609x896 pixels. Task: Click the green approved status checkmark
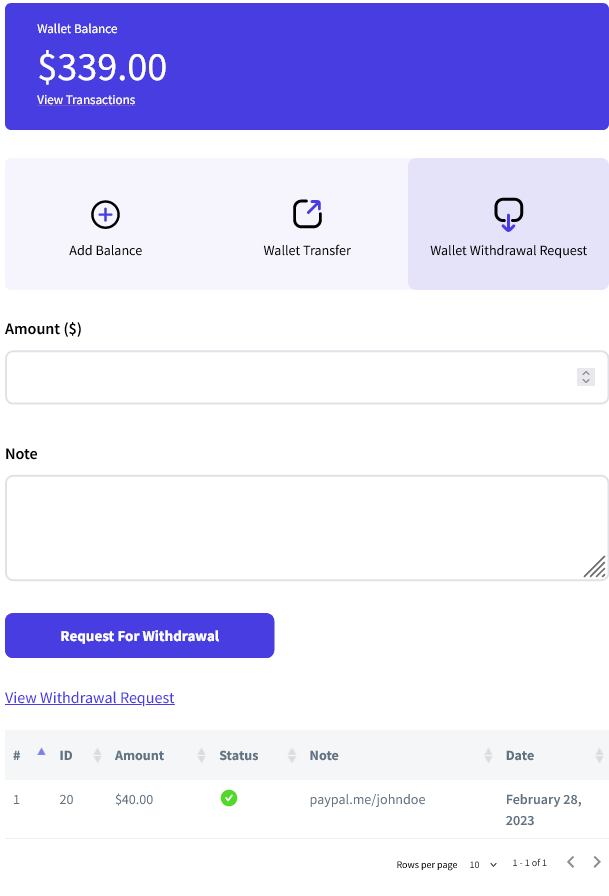229,798
